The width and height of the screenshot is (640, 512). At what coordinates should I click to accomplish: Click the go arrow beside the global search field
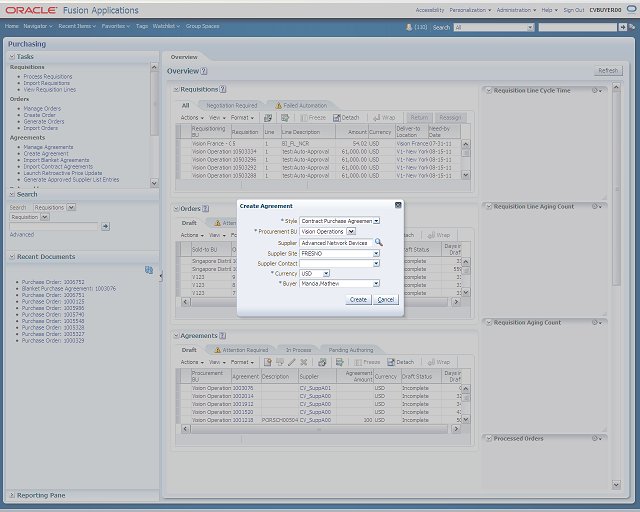coord(622,27)
